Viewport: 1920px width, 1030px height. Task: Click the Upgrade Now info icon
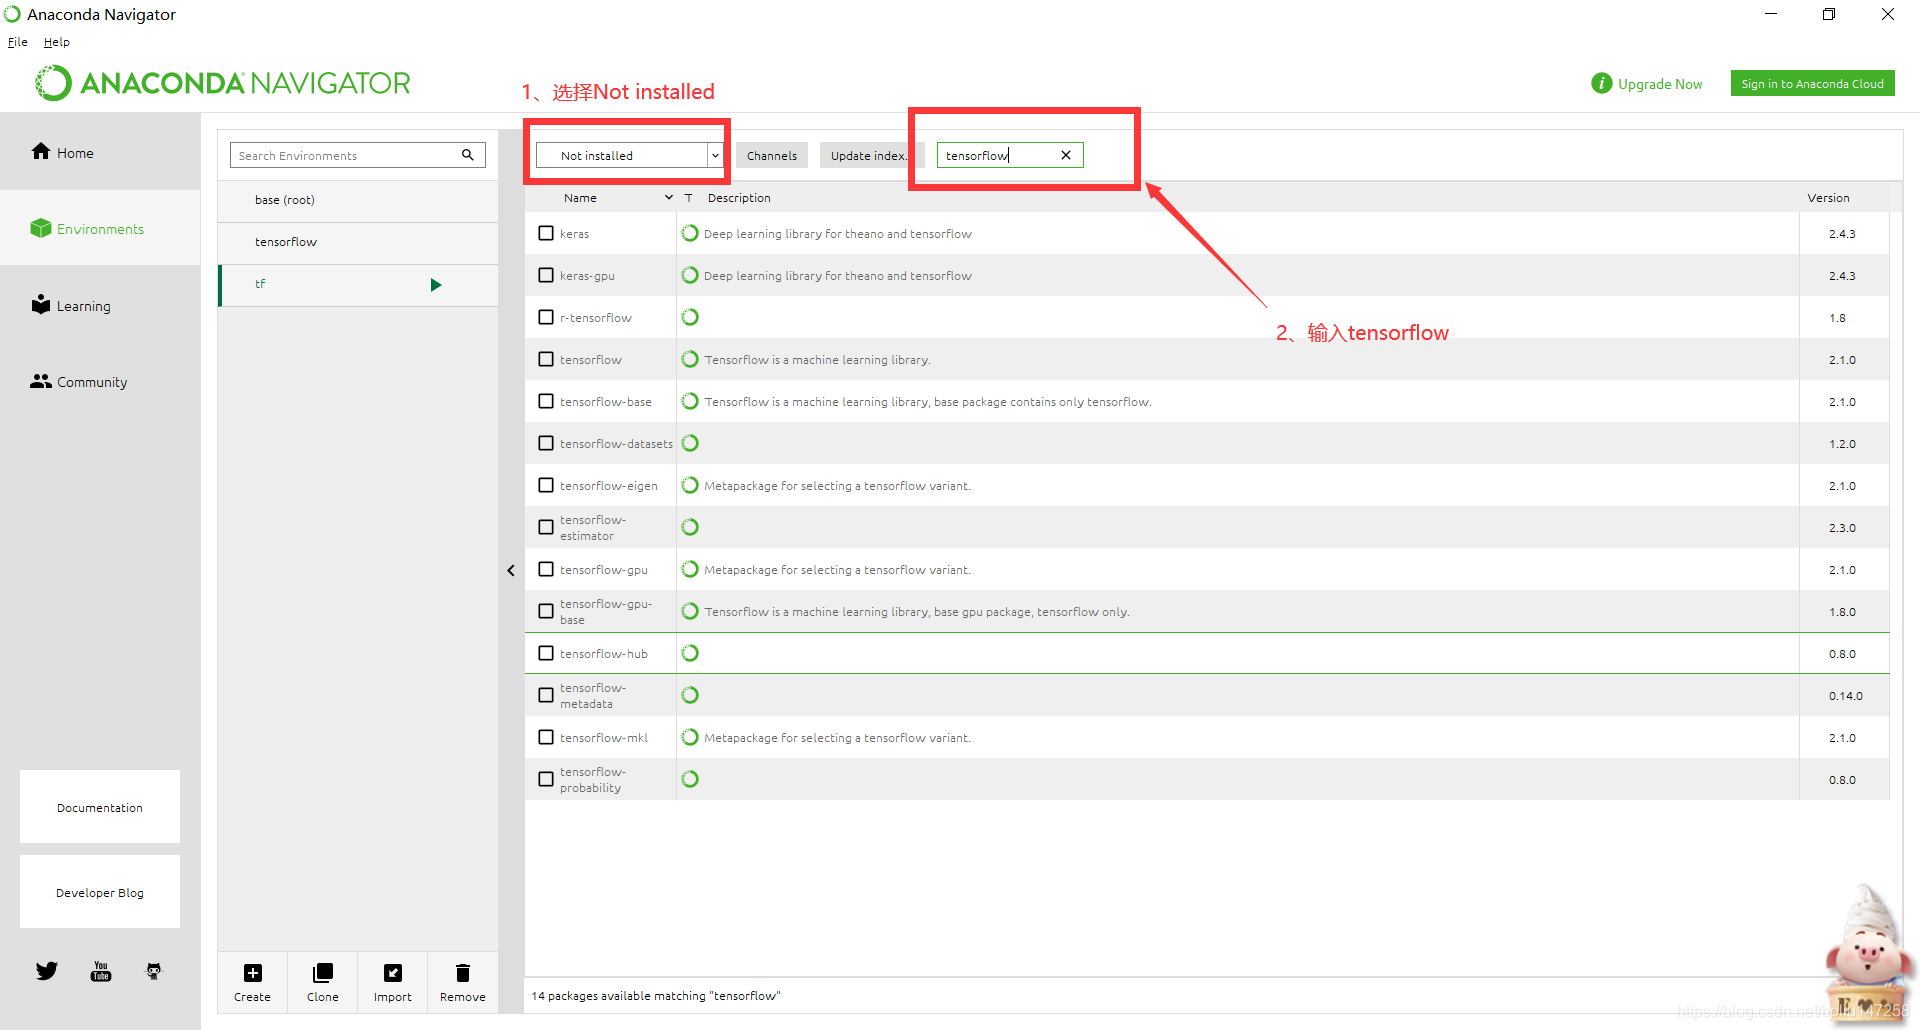[x=1601, y=83]
